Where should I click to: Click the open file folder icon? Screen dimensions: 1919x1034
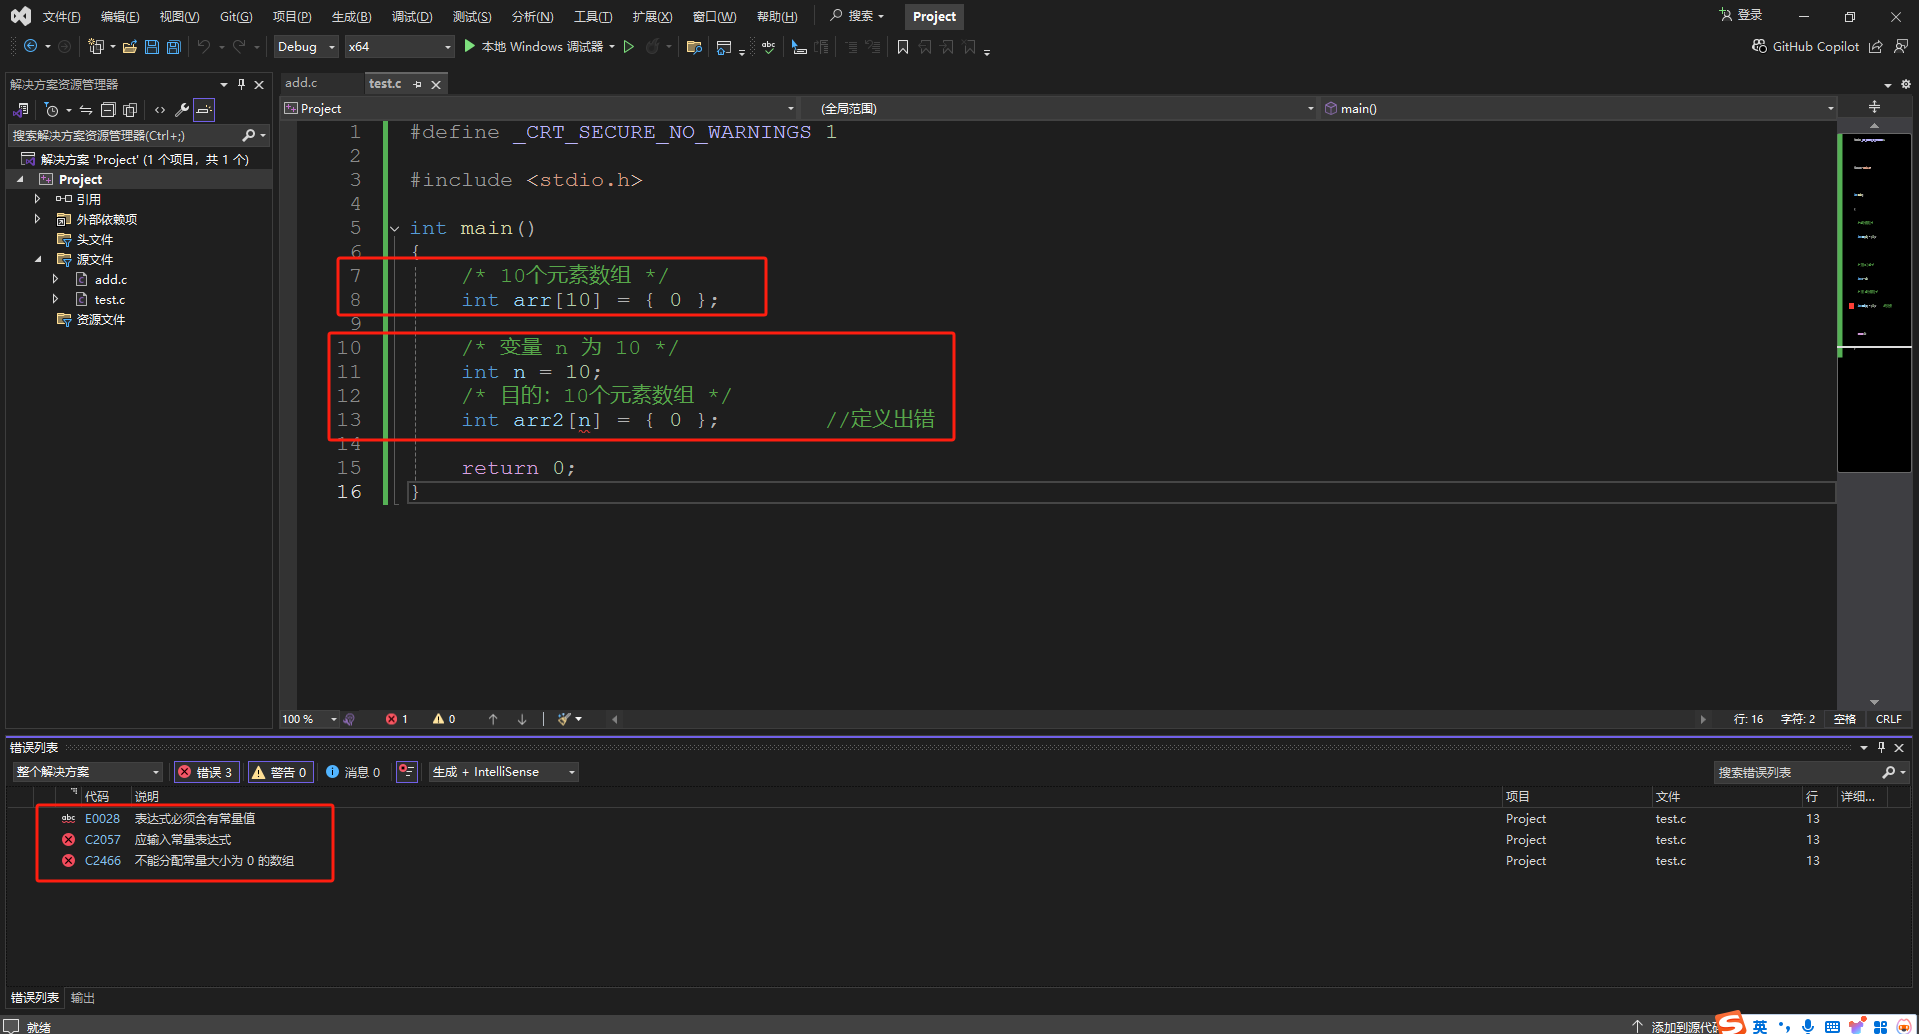[130, 47]
